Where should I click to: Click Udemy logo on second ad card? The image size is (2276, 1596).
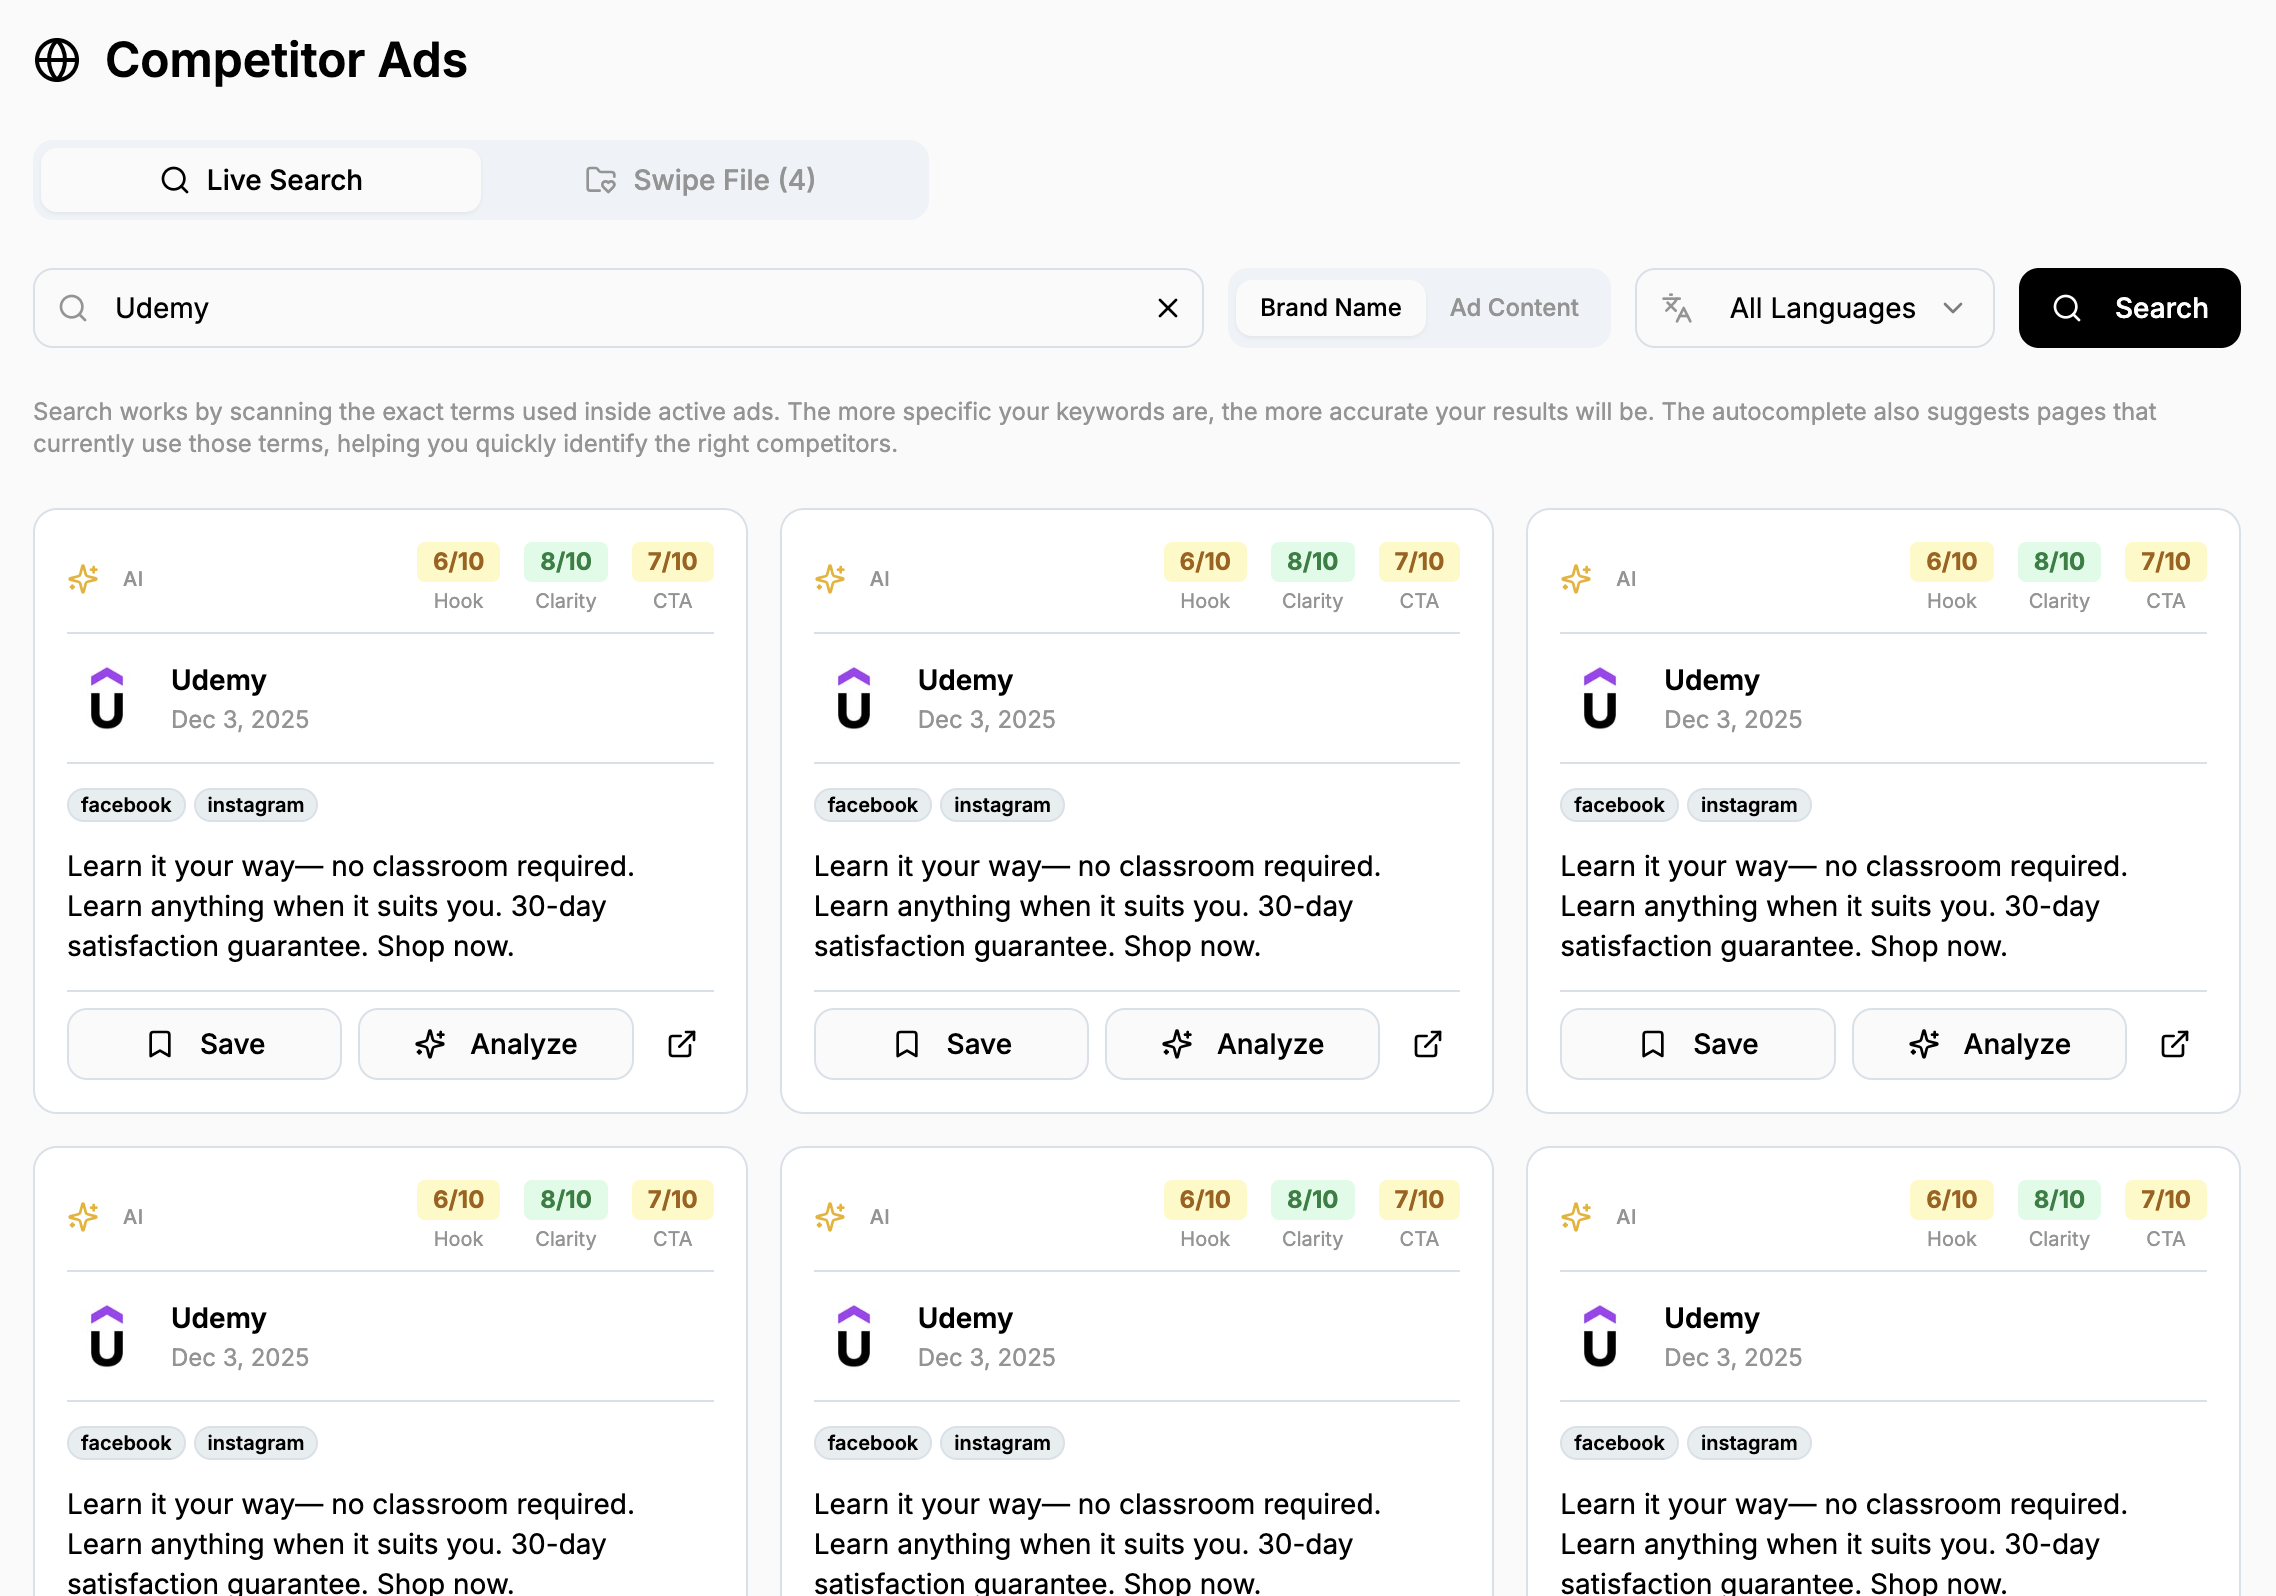tap(854, 698)
